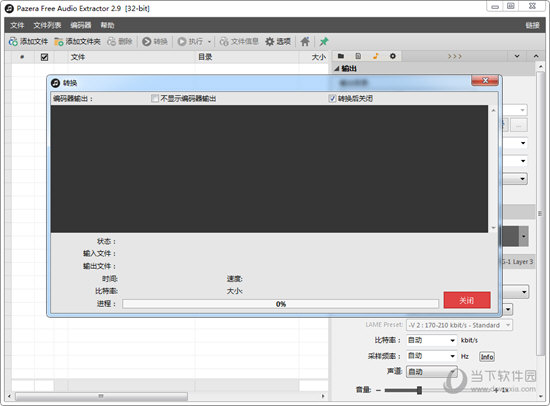Toggle the select-all checkbox in the file list header
The height and width of the screenshot is (406, 550).
(x=44, y=57)
